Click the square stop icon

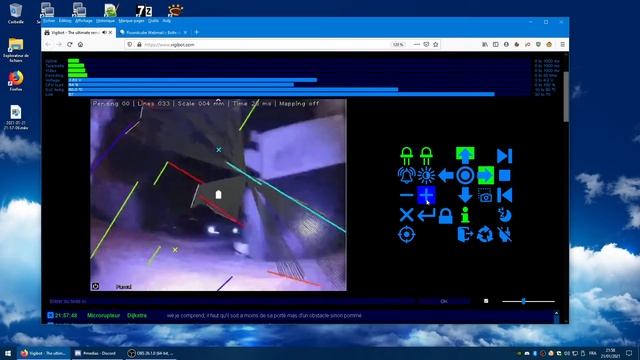(x=504, y=176)
